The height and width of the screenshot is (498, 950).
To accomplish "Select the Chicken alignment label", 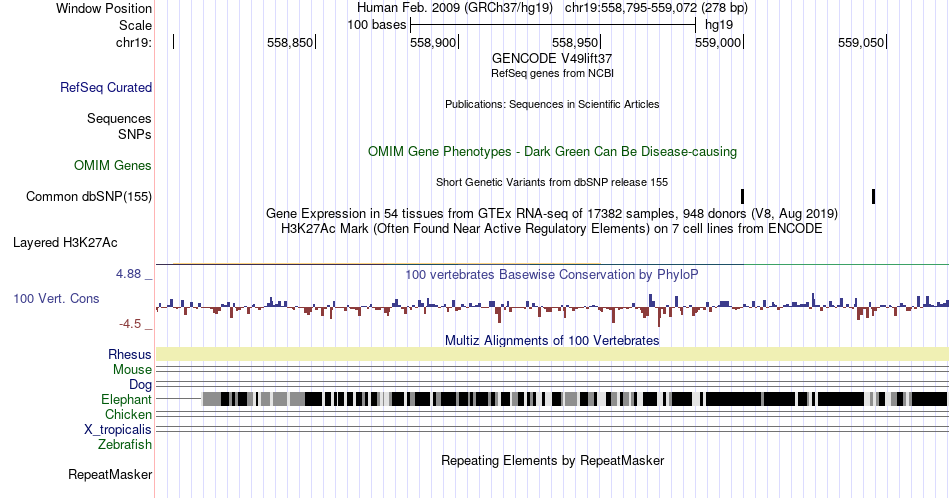I will [128, 414].
